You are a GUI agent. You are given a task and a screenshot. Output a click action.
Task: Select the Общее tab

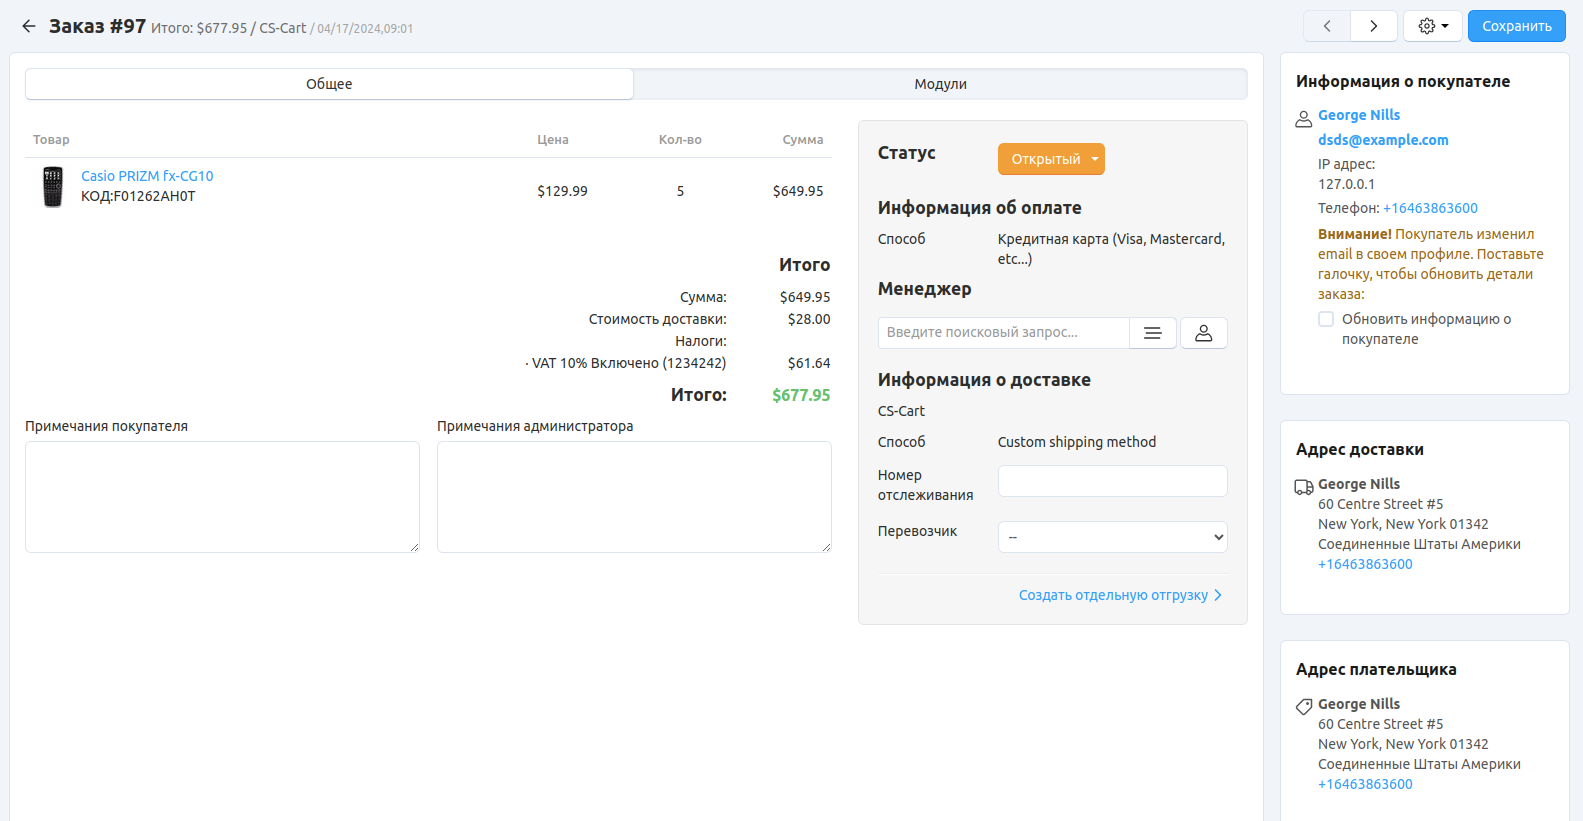pyautogui.click(x=329, y=84)
